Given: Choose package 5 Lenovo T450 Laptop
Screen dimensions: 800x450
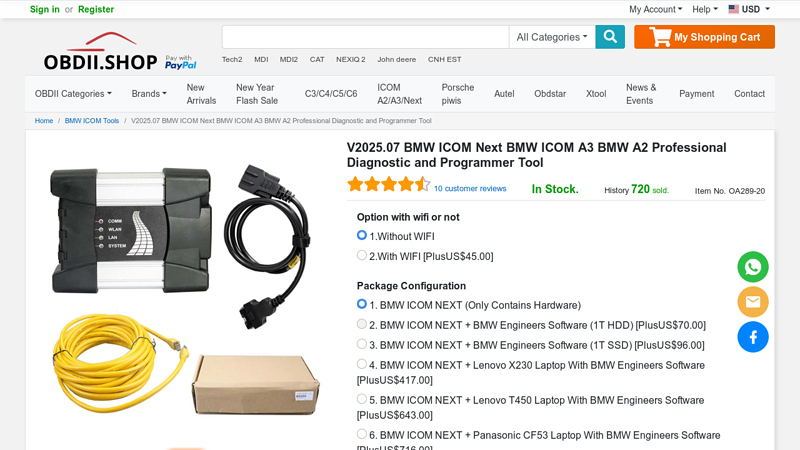Looking at the screenshot, I should [362, 399].
